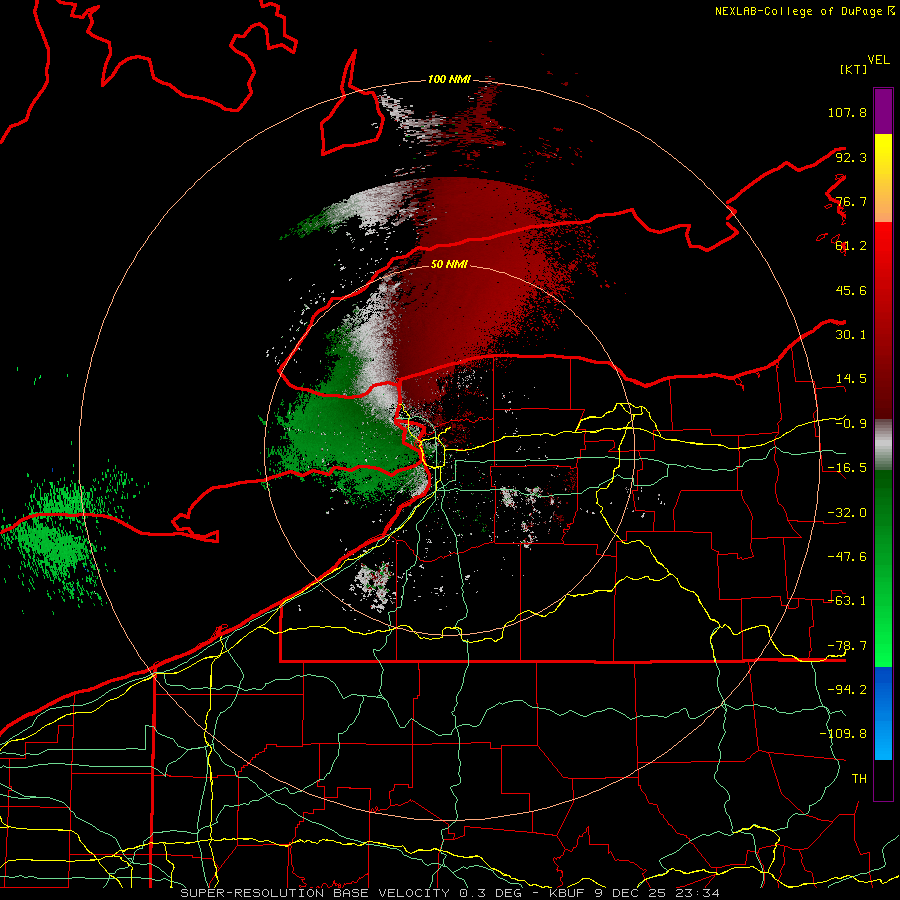The width and height of the screenshot is (900, 900).
Task: Click the -47.6 legend value
Action: (847, 557)
